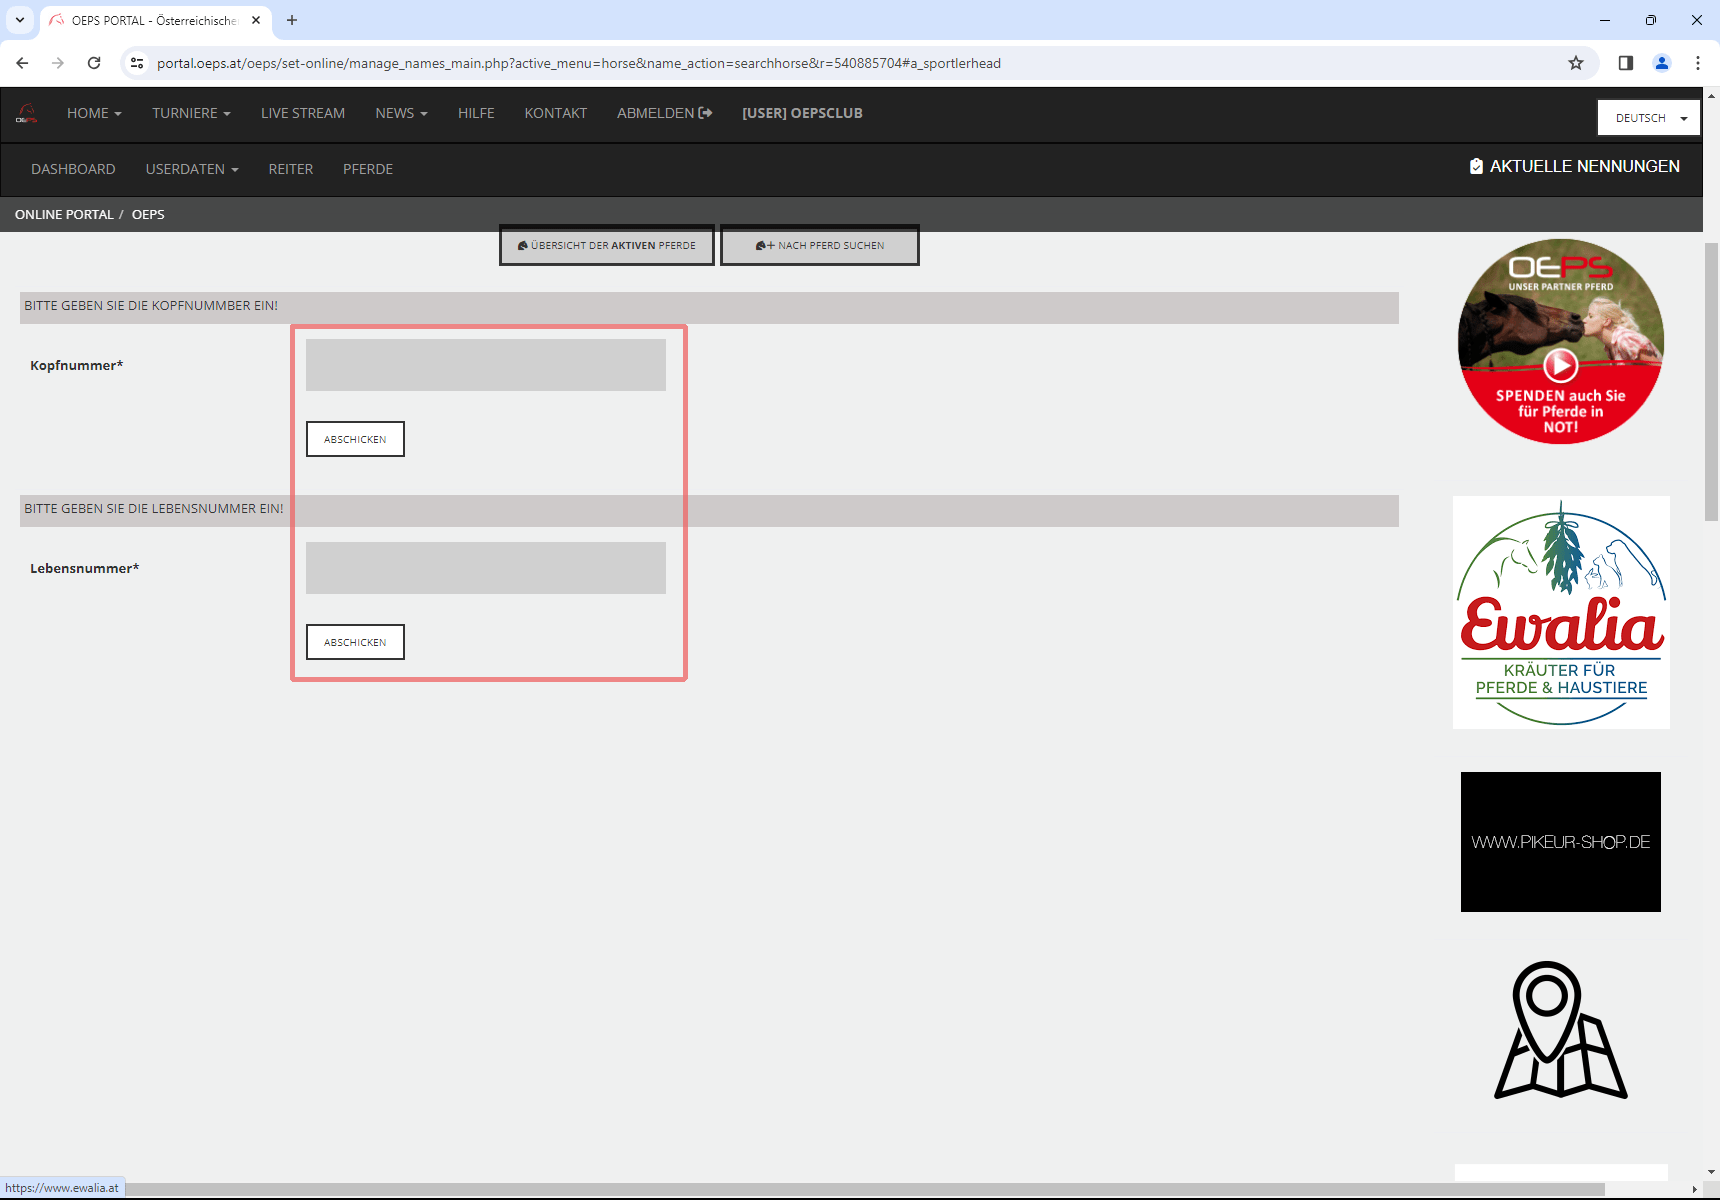
Task: Go to the PFERDE menu item
Action: (368, 169)
